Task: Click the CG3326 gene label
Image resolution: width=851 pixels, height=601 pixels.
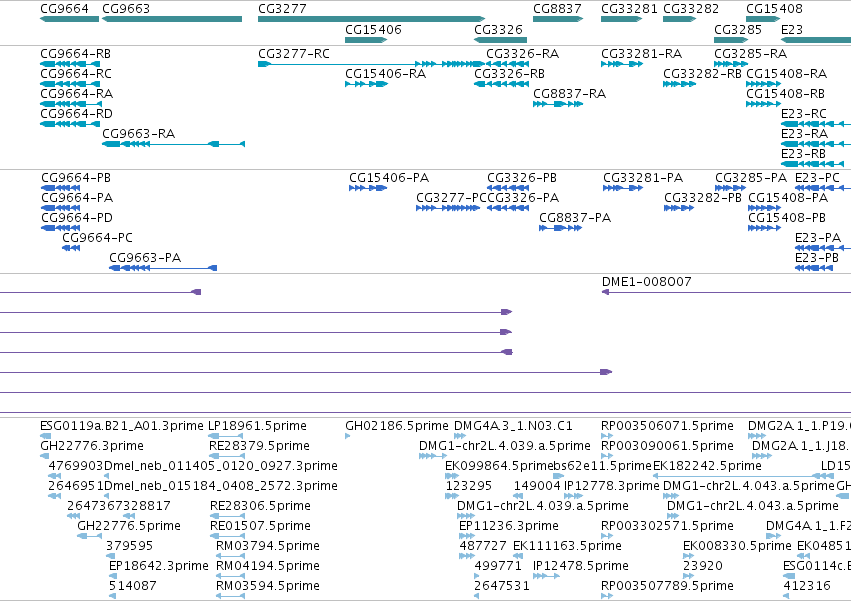Action: click(x=498, y=29)
